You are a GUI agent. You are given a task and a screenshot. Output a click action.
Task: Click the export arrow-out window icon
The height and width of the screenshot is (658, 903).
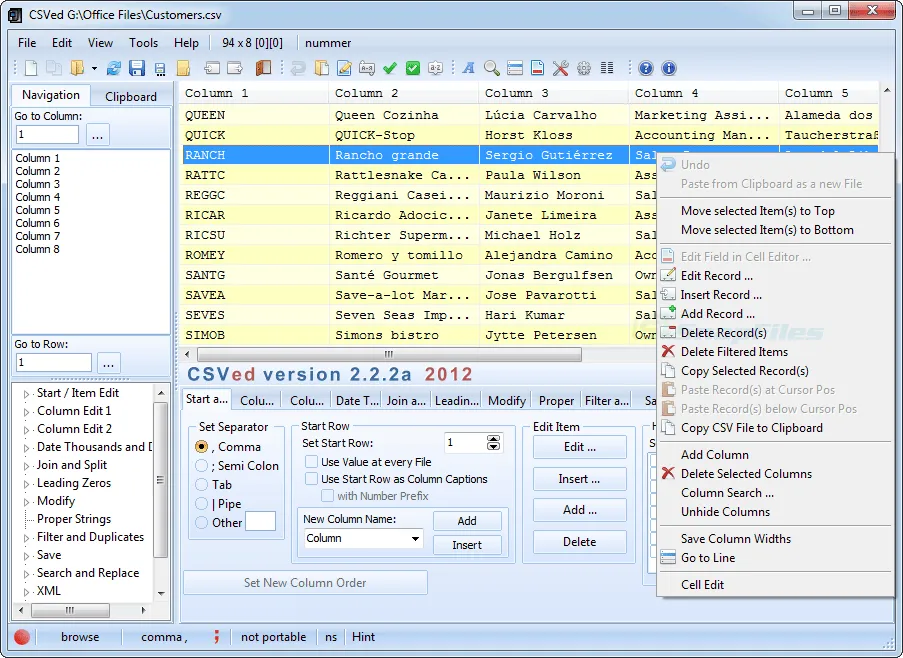coord(235,68)
